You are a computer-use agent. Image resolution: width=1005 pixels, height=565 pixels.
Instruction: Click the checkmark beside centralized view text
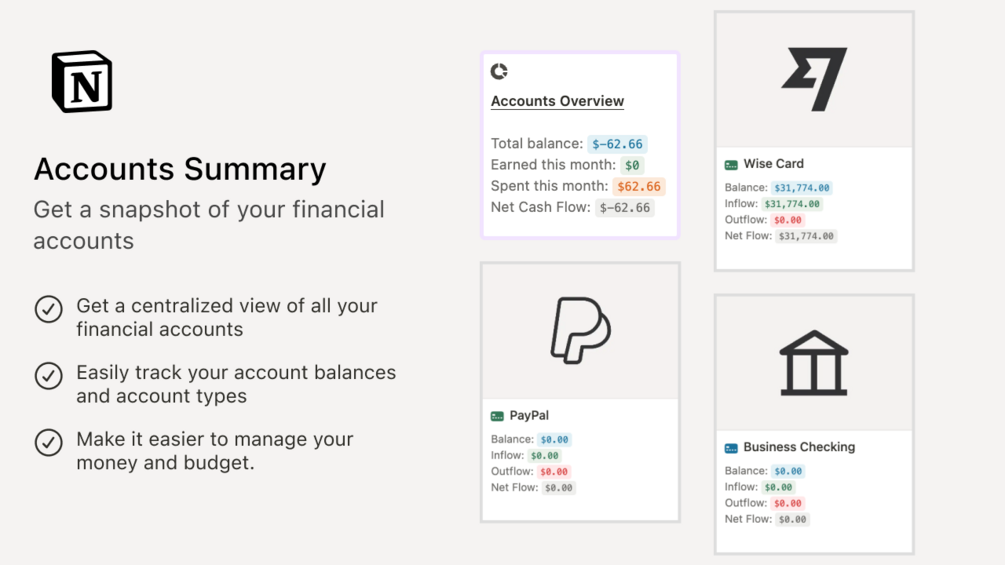(x=49, y=309)
